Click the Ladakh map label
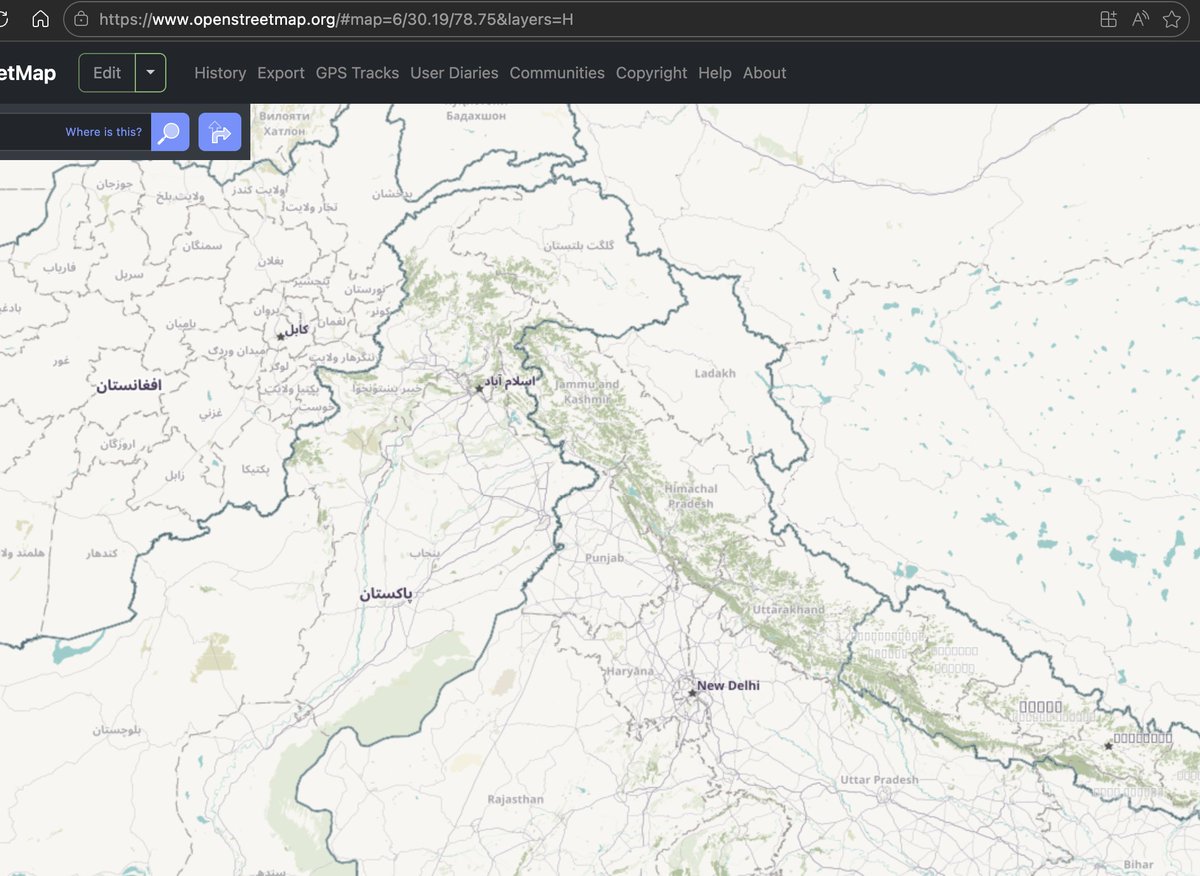The width and height of the screenshot is (1200, 876). [715, 373]
